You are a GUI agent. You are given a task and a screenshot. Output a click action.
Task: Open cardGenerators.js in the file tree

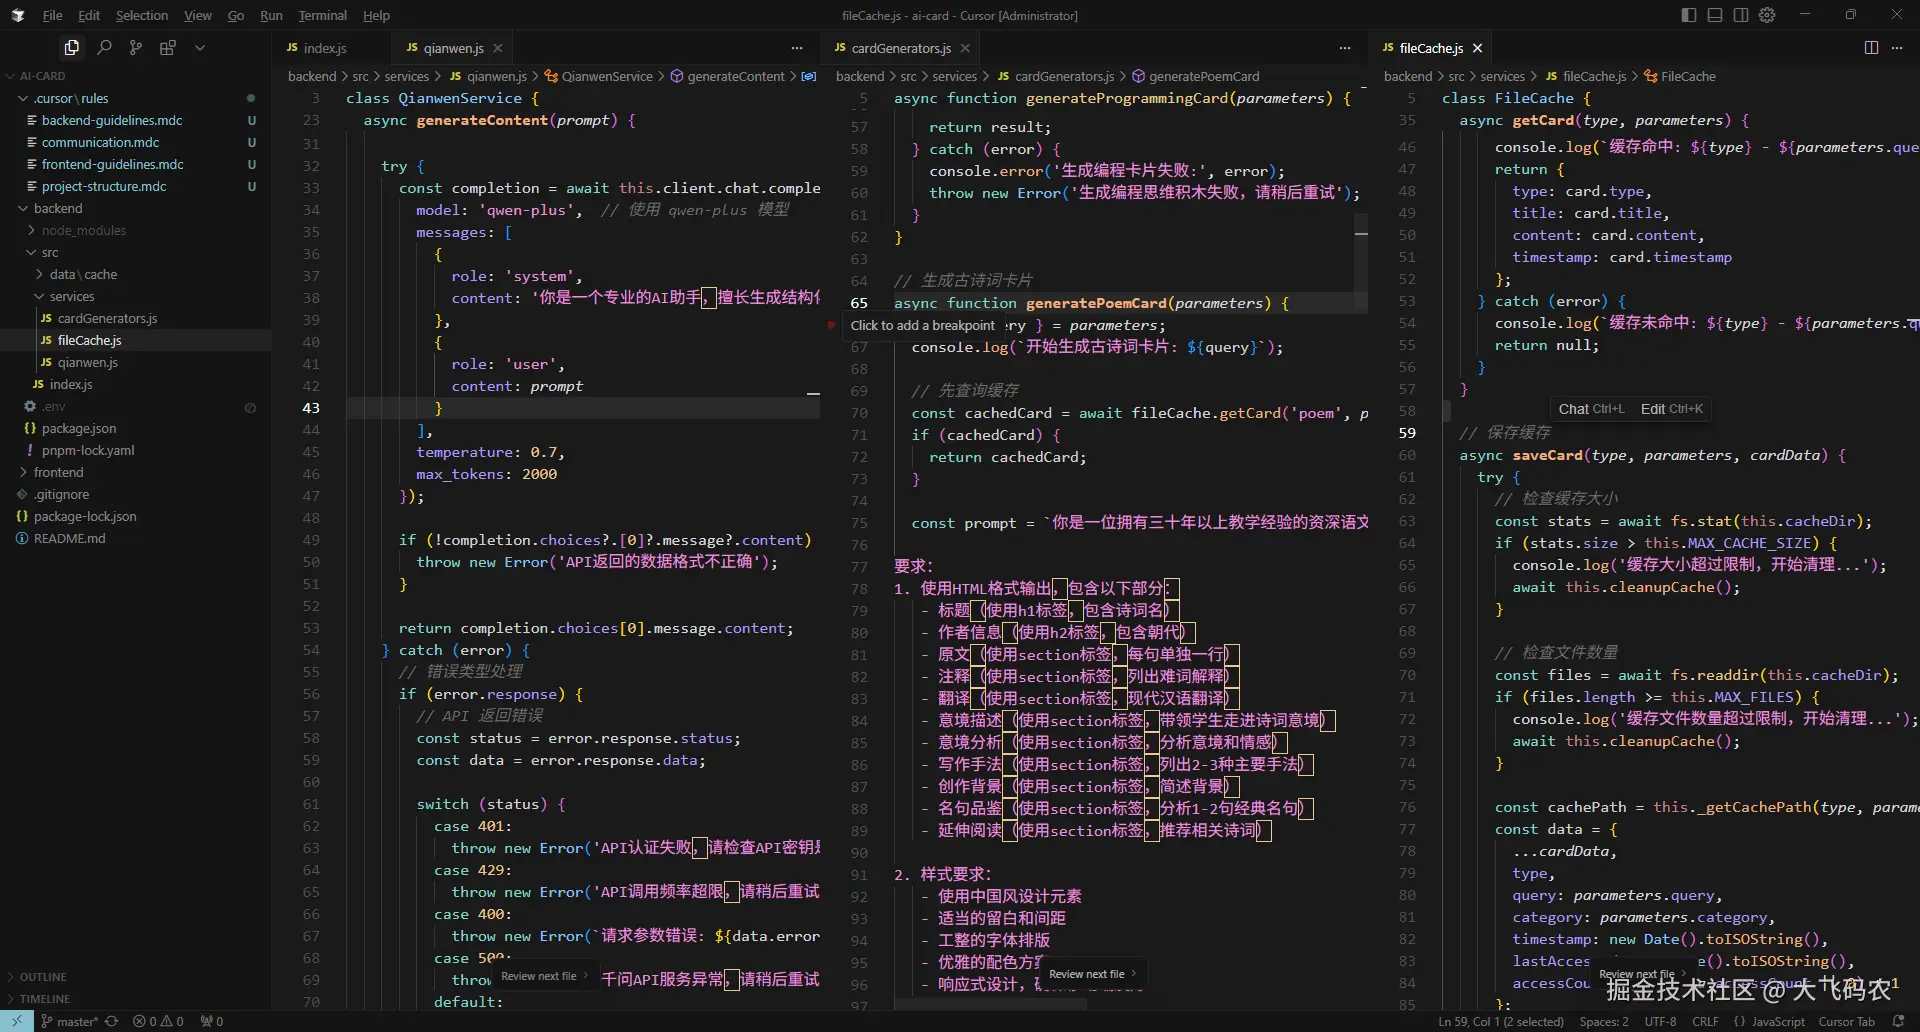[107, 318]
